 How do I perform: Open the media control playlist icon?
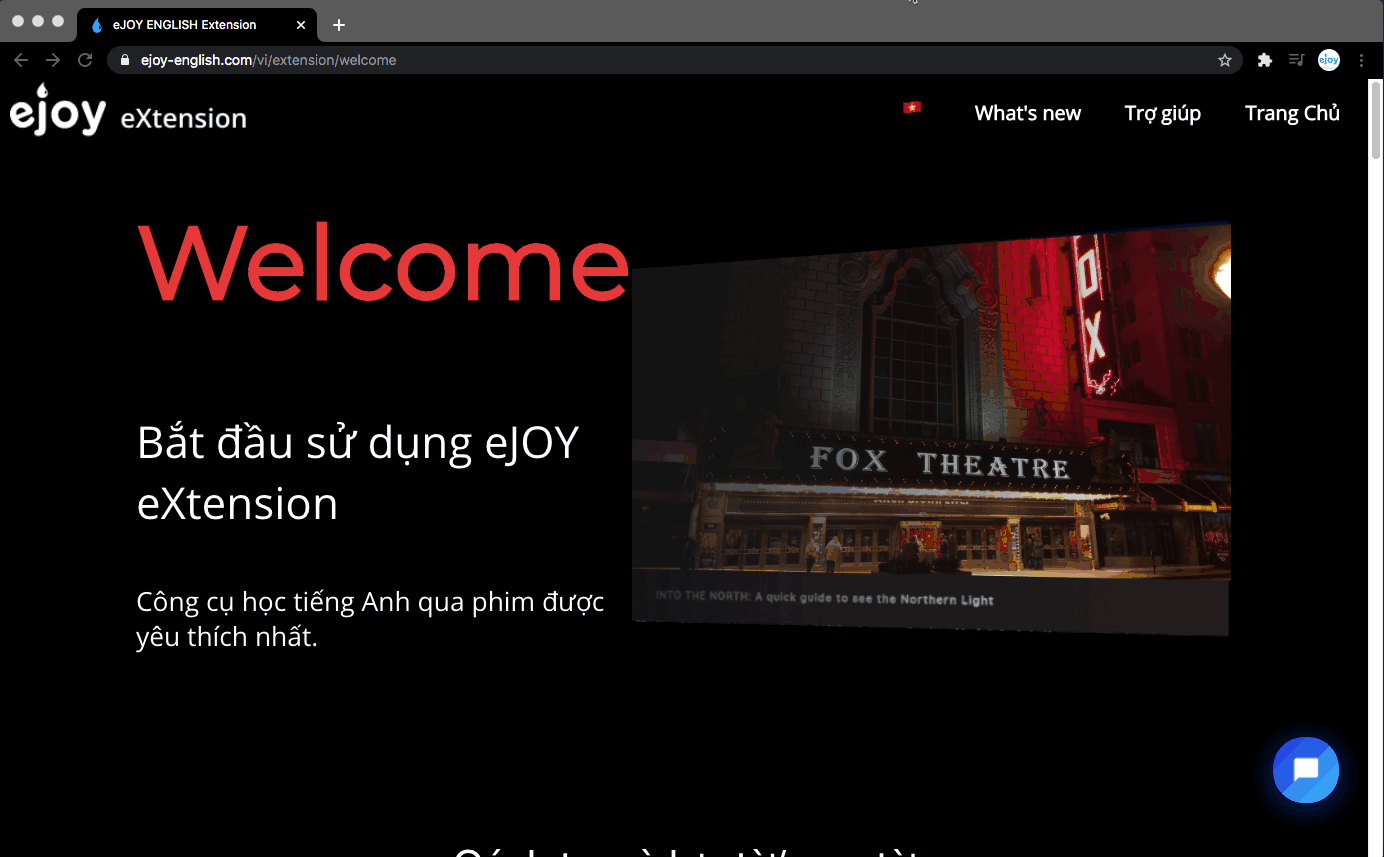1296,60
